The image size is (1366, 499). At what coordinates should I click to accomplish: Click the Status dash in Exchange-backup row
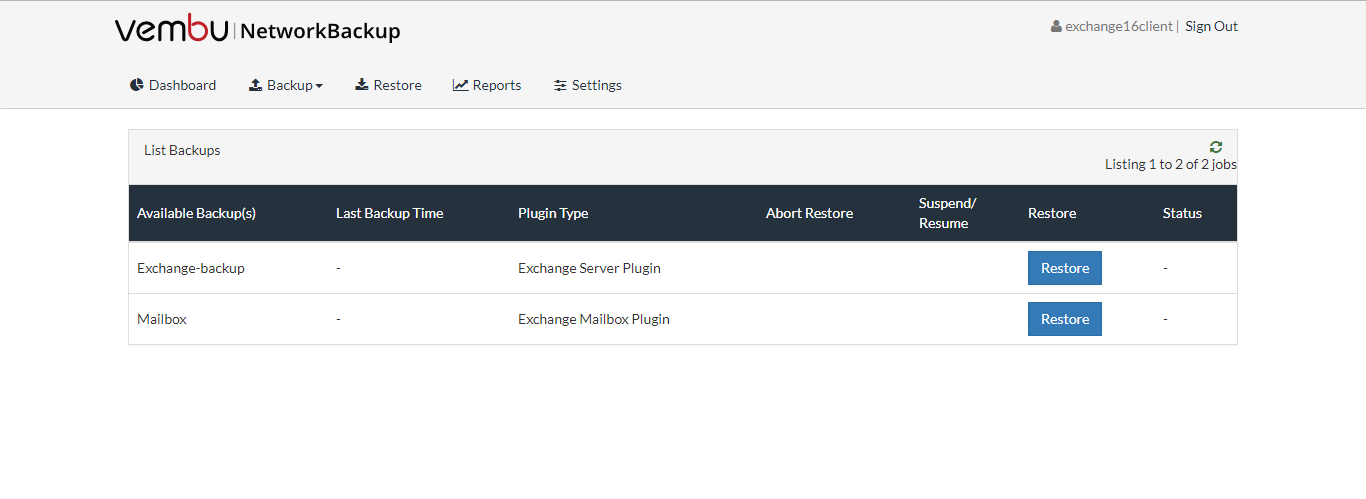point(1165,268)
